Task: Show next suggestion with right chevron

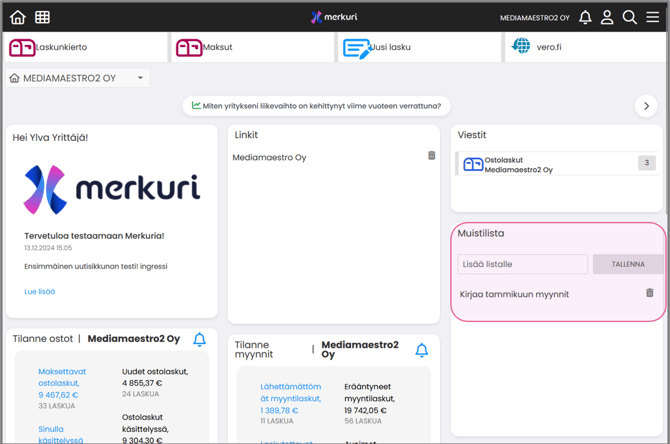Action: (646, 106)
